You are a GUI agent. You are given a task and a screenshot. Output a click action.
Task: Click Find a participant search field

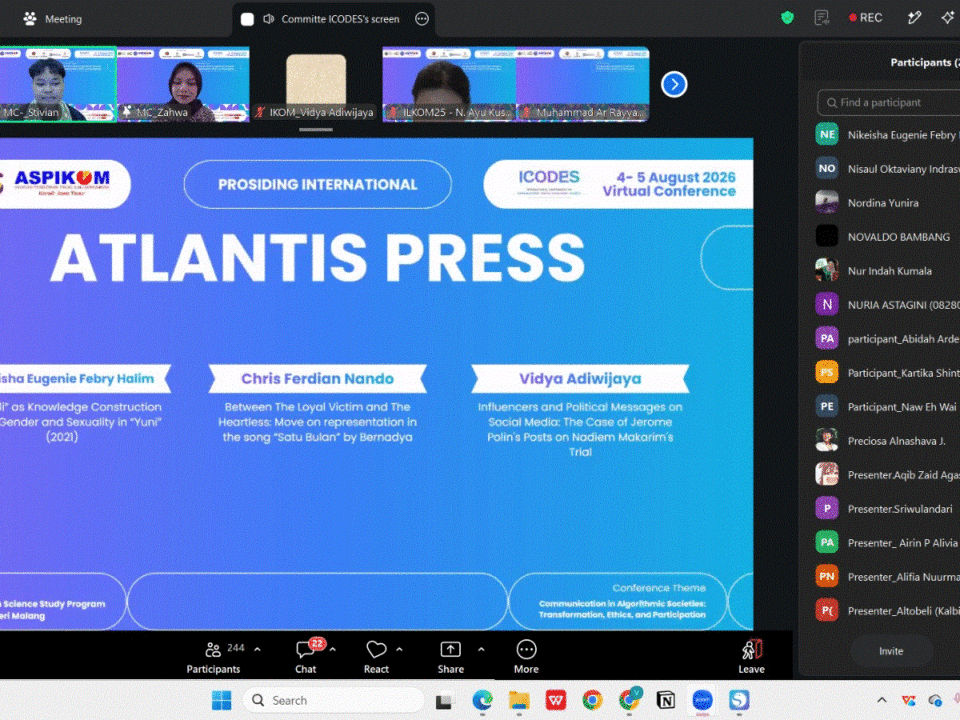888,102
